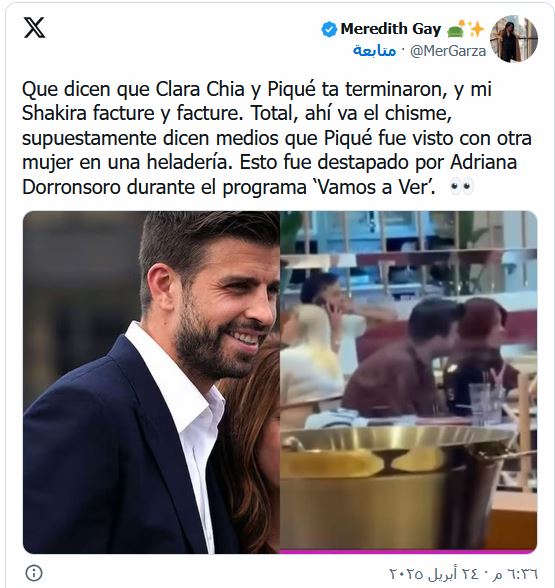Click the green couch emoji after the name
The height and width of the screenshot is (588, 555).
(x=456, y=30)
